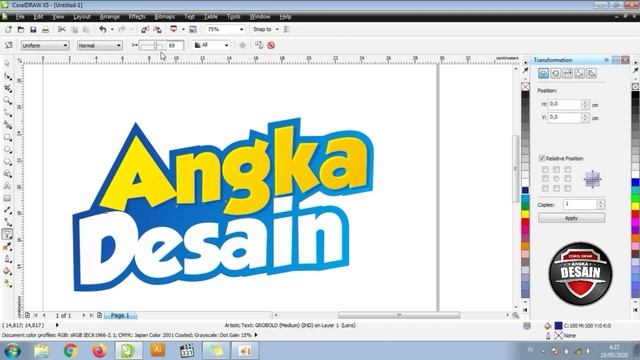Screen dimensions: 640x360
Task: Click the Export icon in toolbar
Action: pyautogui.click(x=157, y=29)
